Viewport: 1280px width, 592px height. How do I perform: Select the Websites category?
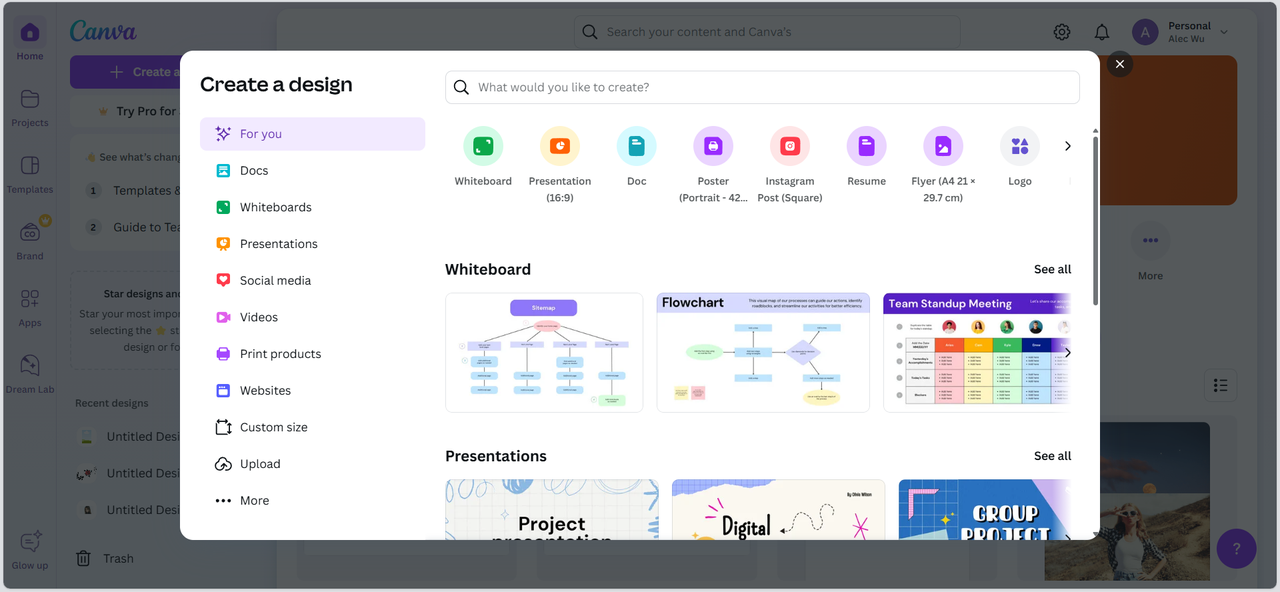click(x=312, y=391)
